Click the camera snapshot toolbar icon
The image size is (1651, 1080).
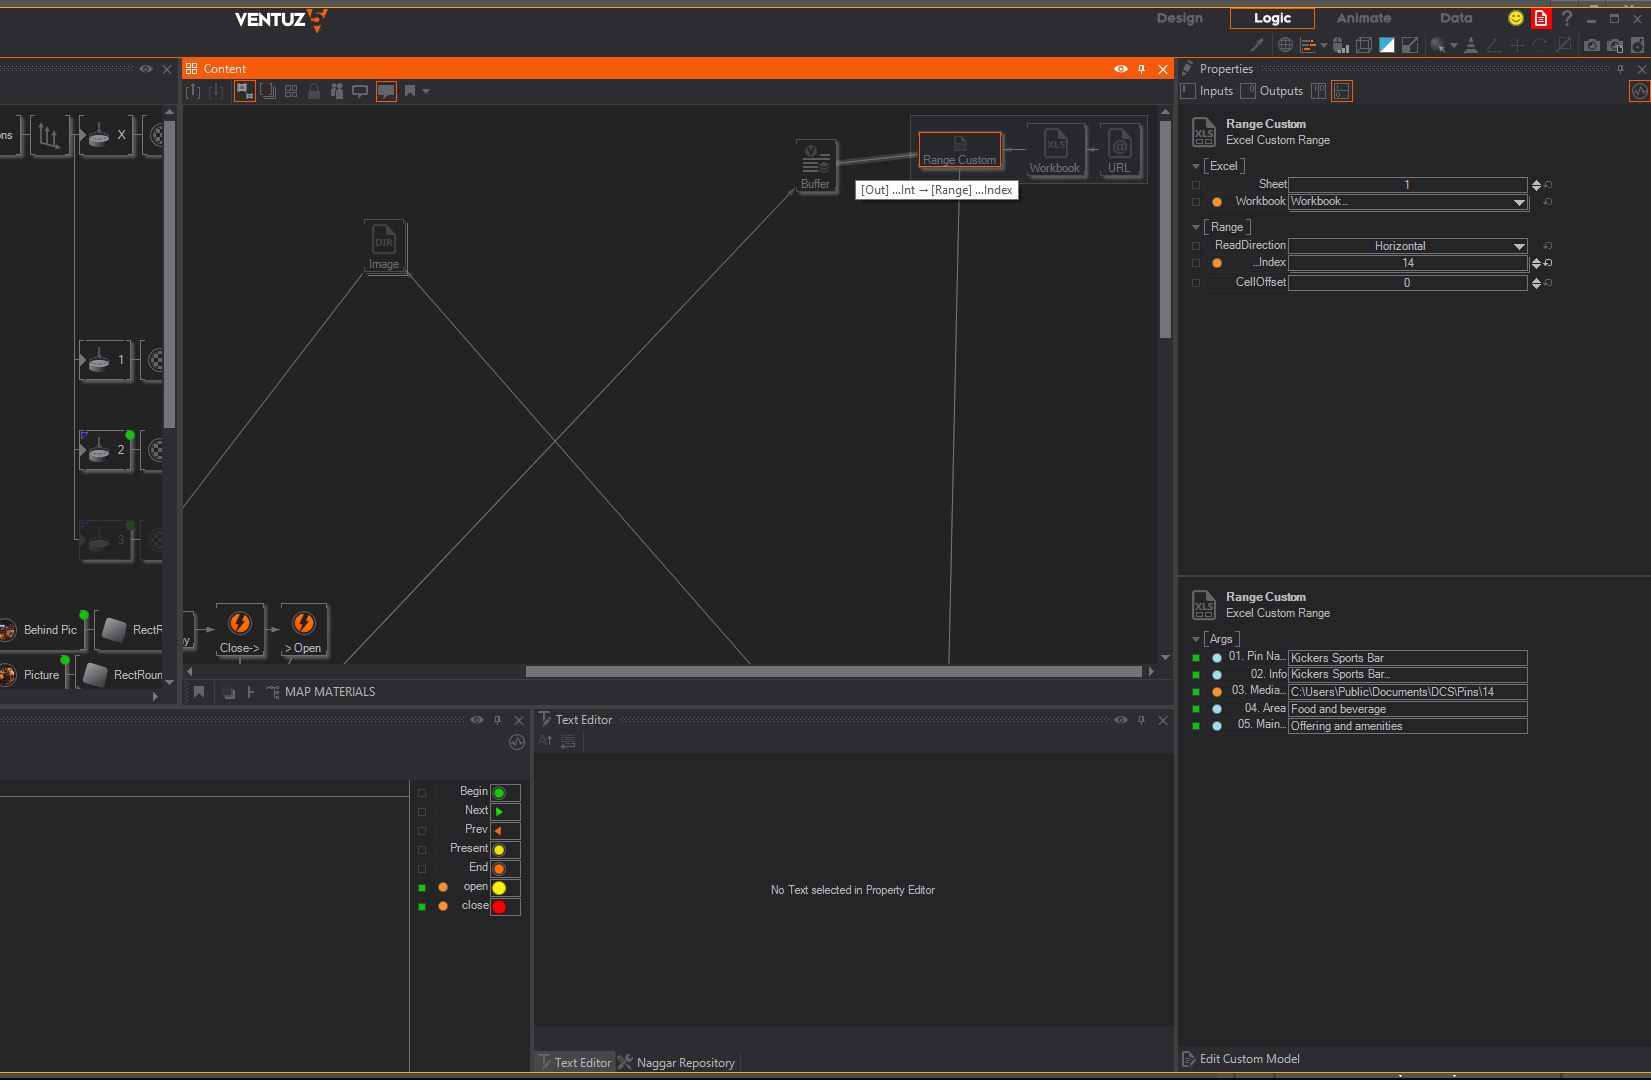pyautogui.click(x=1591, y=45)
